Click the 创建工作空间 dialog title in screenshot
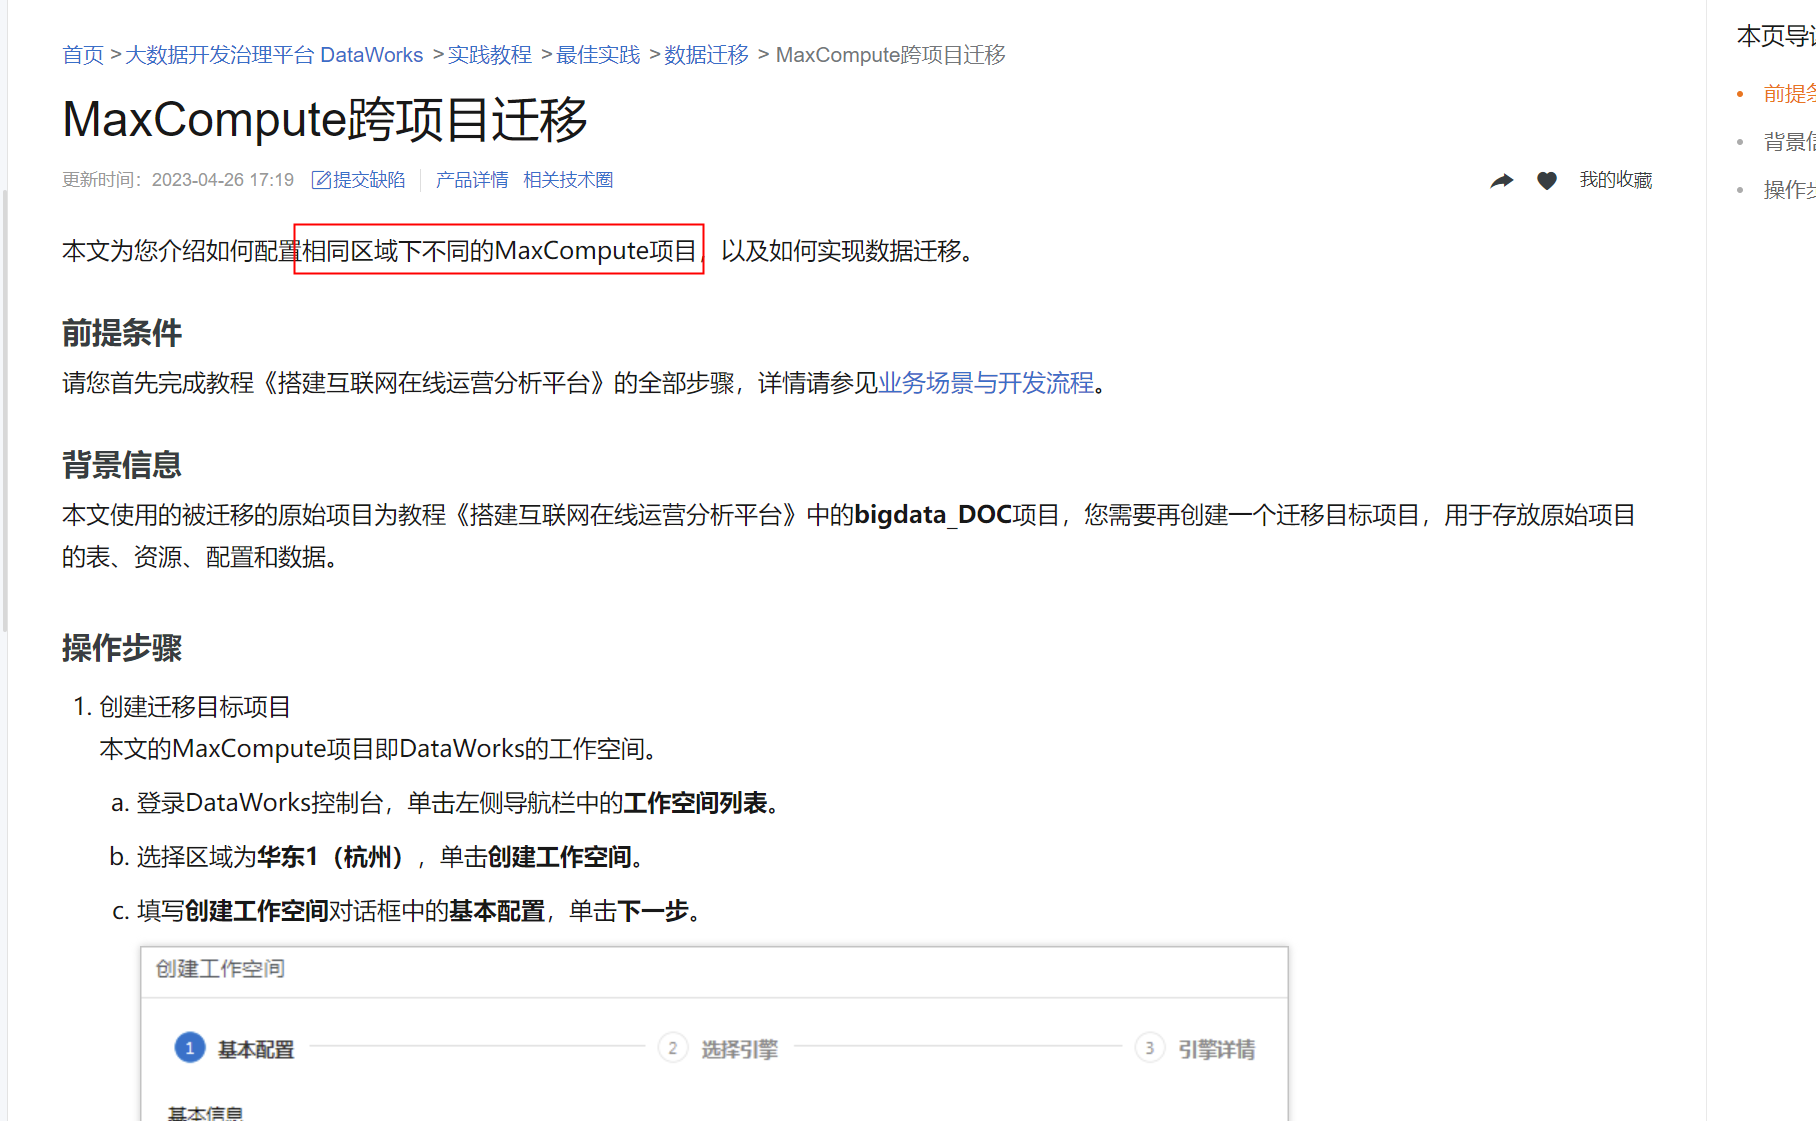This screenshot has width=1816, height=1121. click(x=220, y=969)
